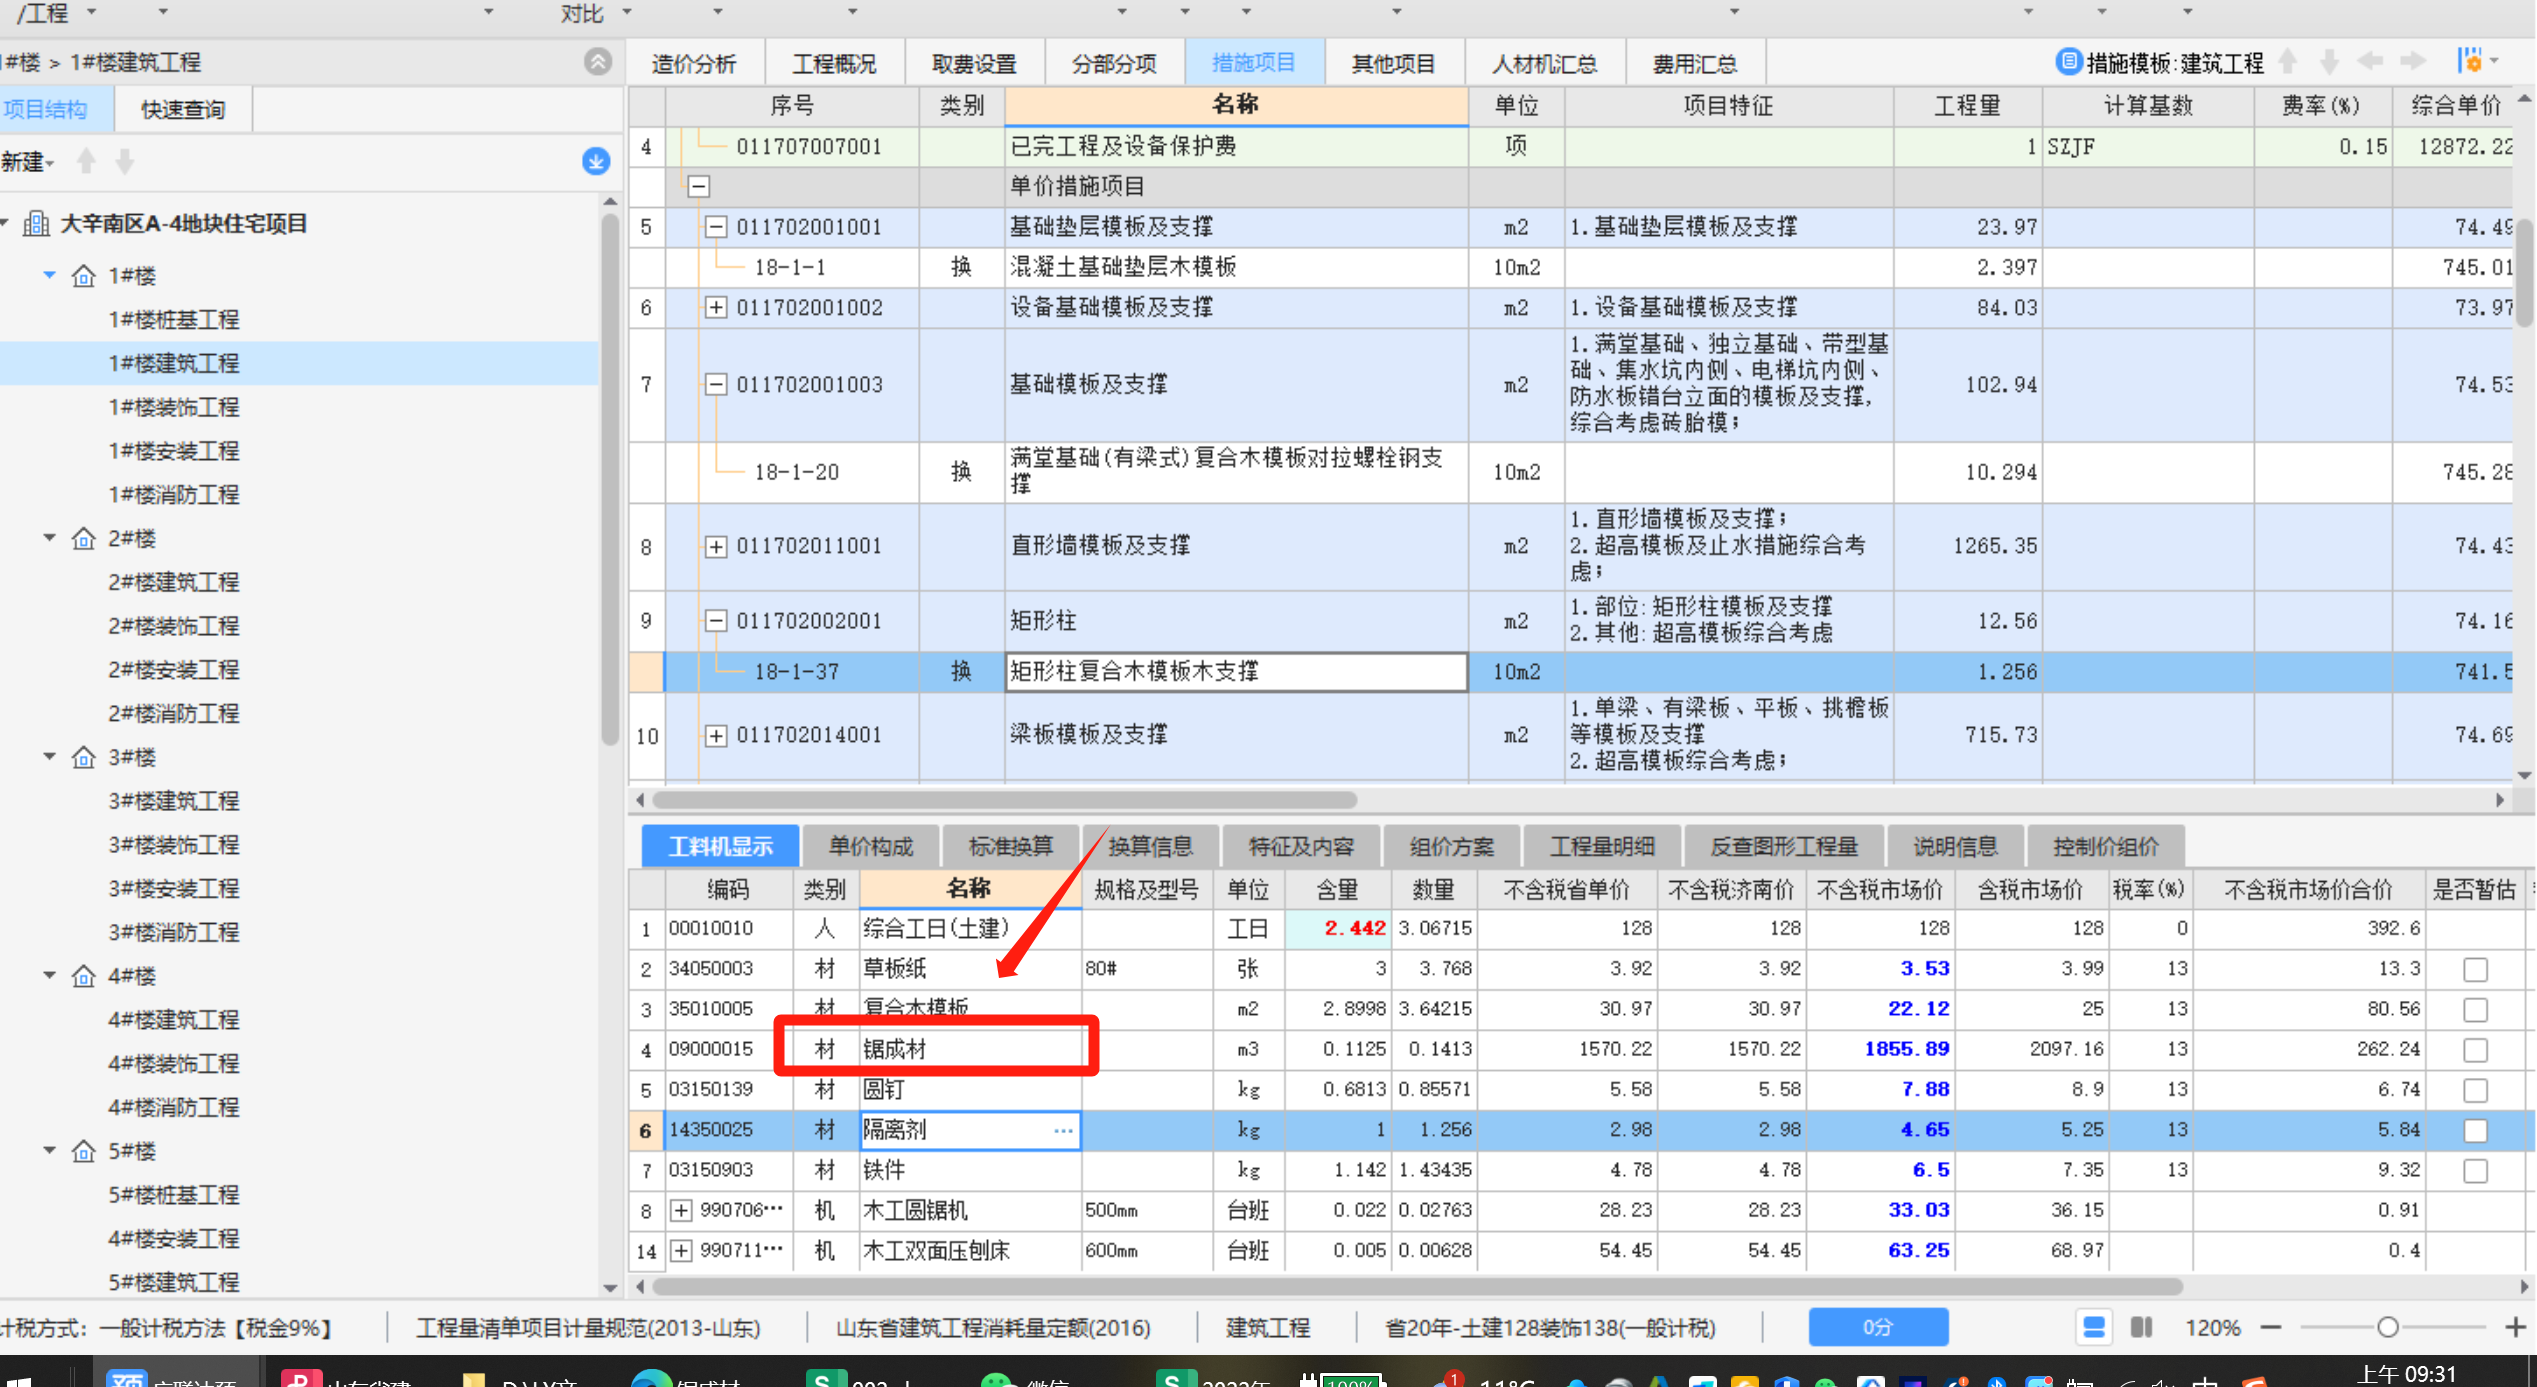Screen dimensions: 2537x1387
Task: Switch to the 分部分项 tab
Action: pyautogui.click(x=1114, y=63)
